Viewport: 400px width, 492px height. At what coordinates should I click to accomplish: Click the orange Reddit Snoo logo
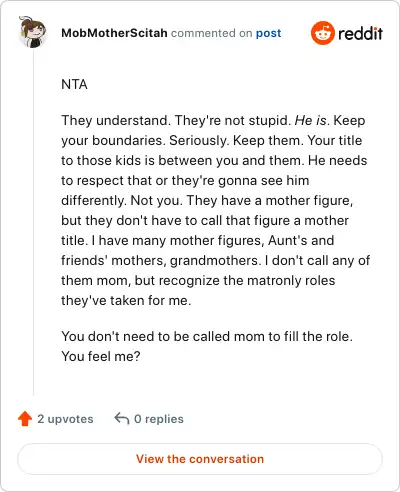click(322, 33)
